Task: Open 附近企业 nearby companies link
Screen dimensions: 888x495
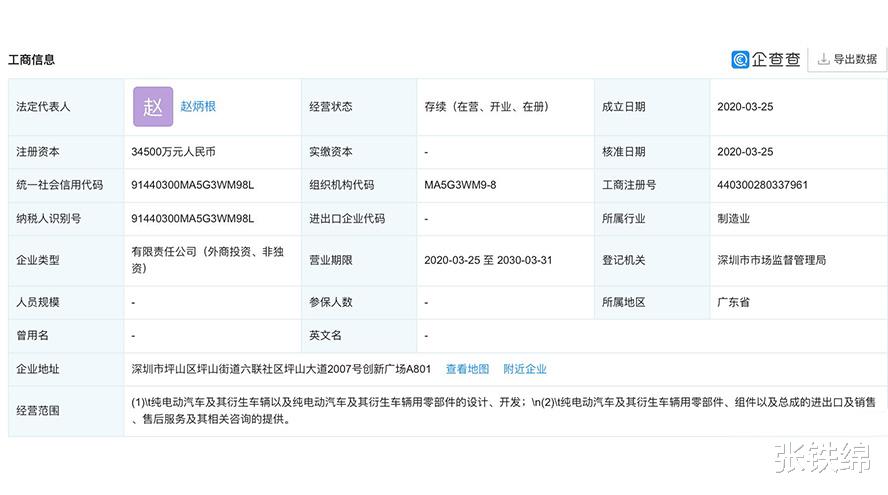Action: pyautogui.click(x=524, y=369)
